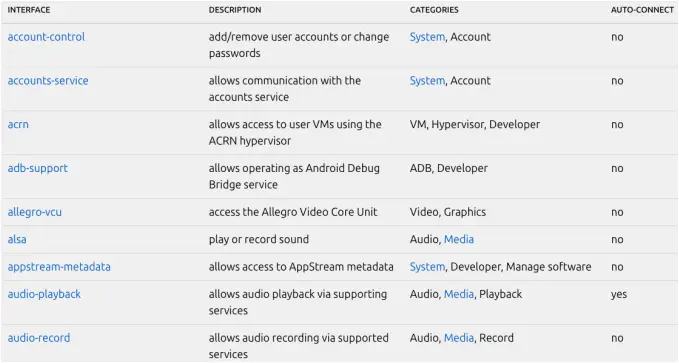
Task: Click System category in accounts-service row
Action: (x=427, y=81)
